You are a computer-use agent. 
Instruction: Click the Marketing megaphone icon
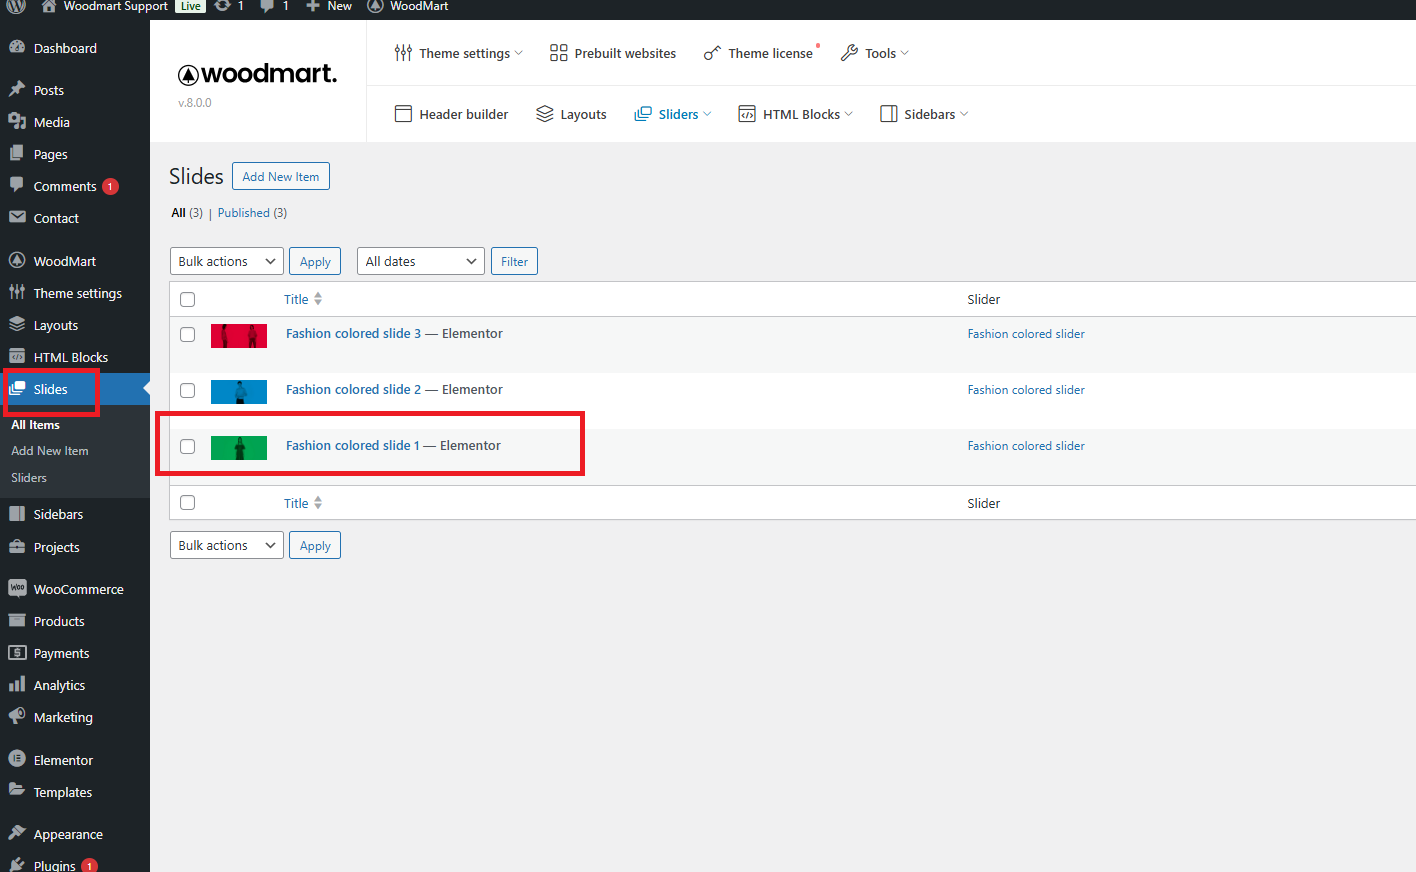pyautogui.click(x=17, y=716)
